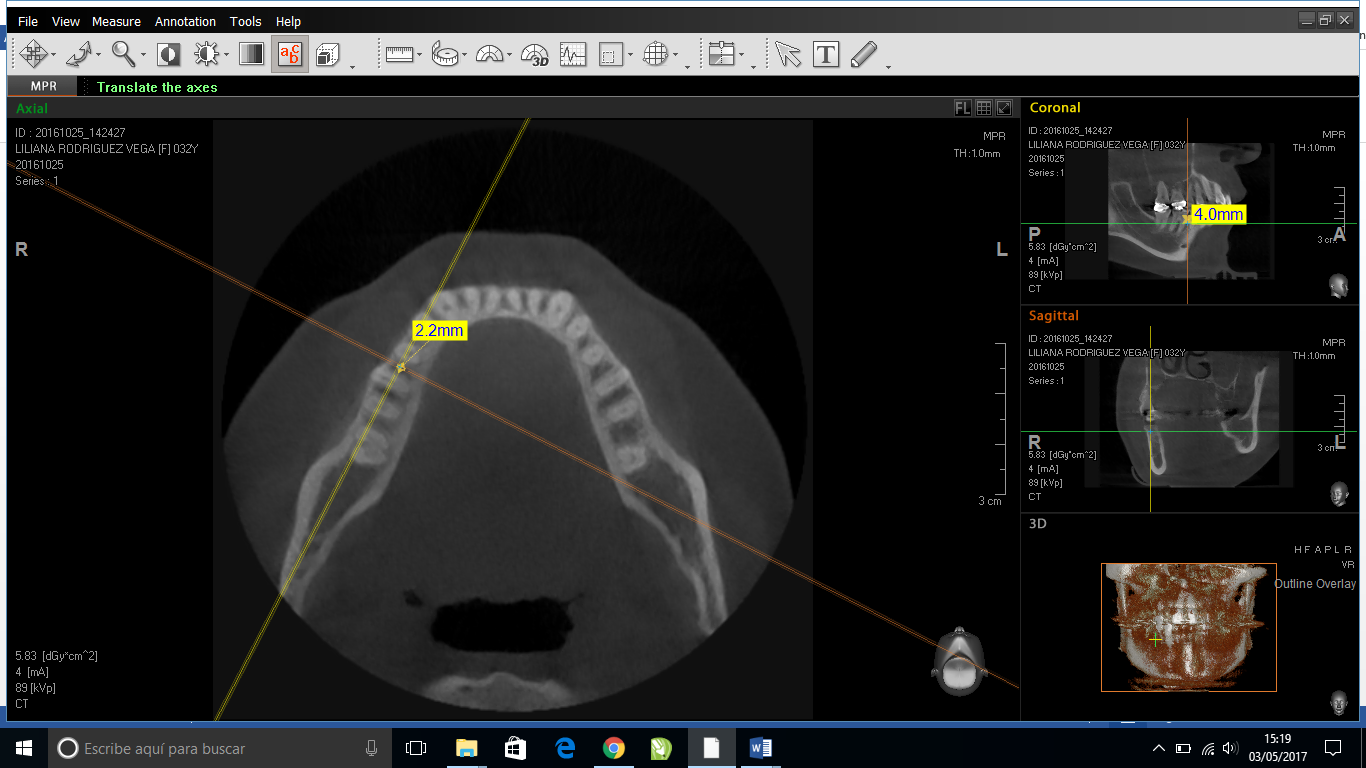Open the Measure menu
Viewport: 1366px width, 768px height.
point(116,21)
